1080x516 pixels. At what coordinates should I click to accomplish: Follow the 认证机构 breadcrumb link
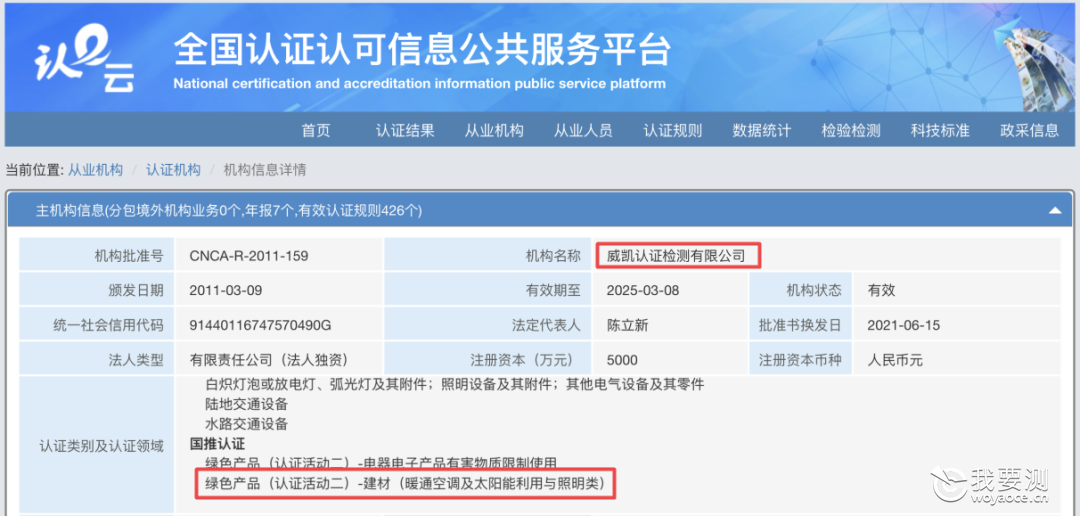pos(173,169)
